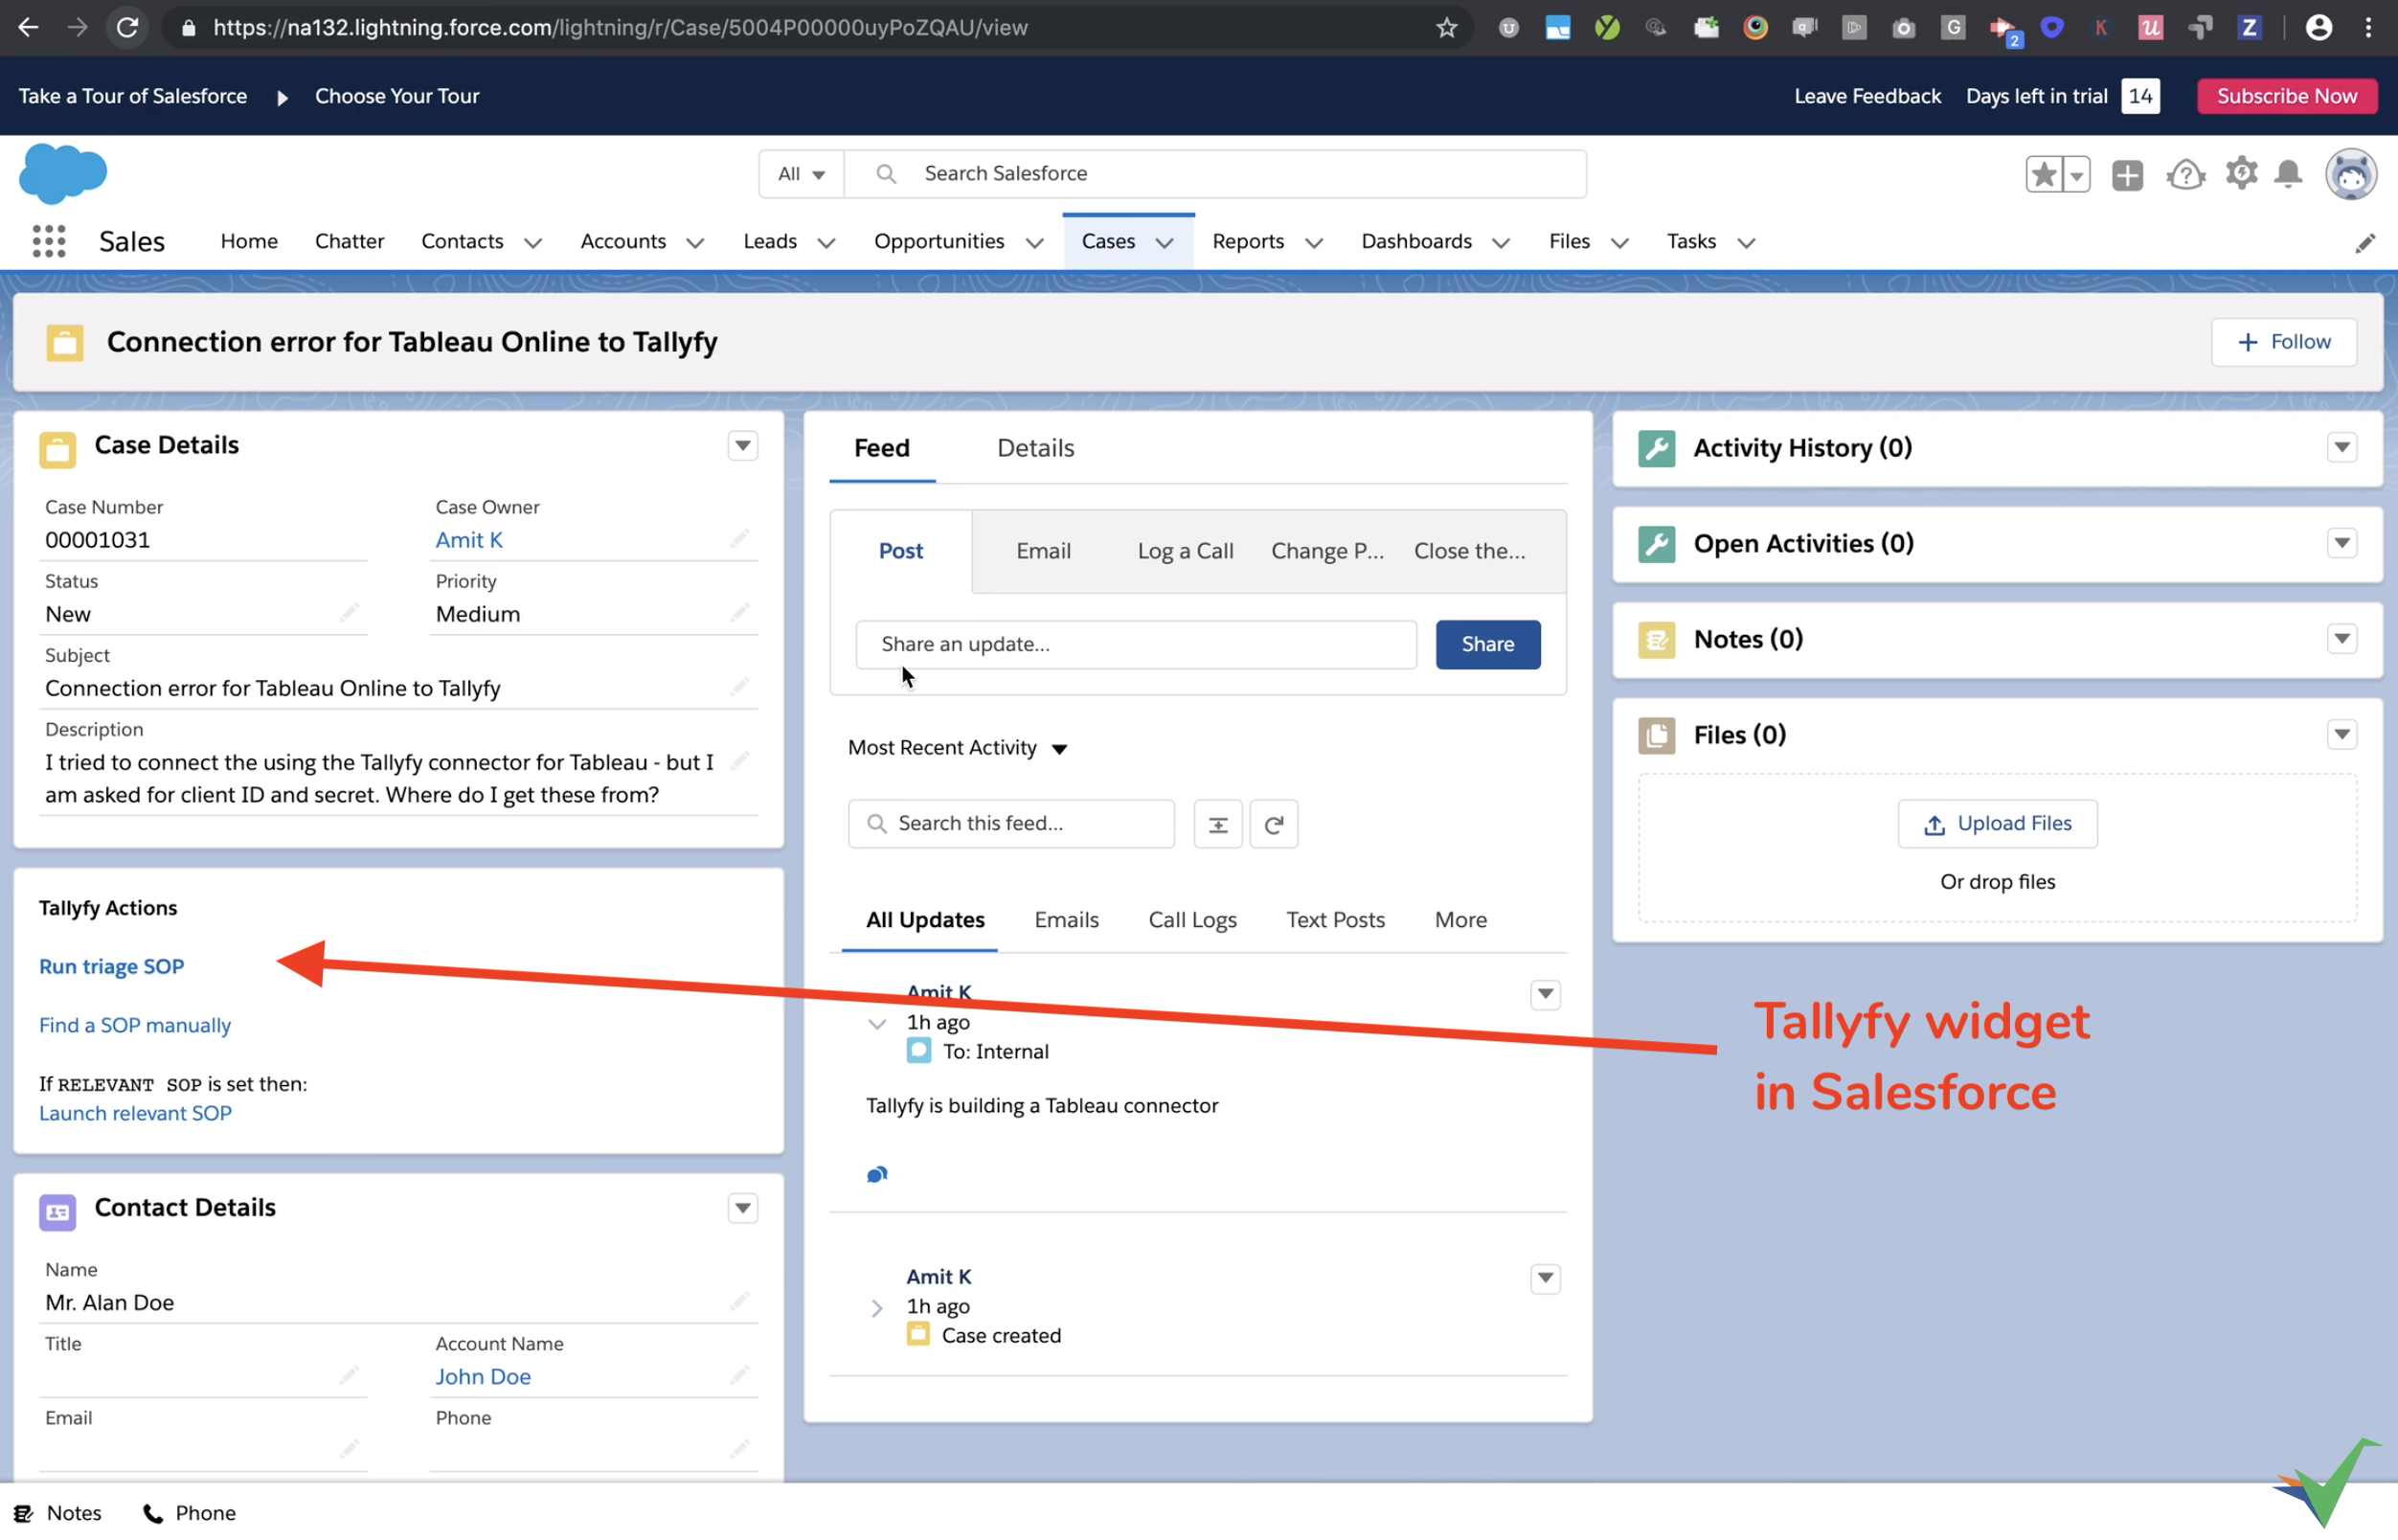
Task: Click into Share an update field
Action: click(x=1136, y=644)
